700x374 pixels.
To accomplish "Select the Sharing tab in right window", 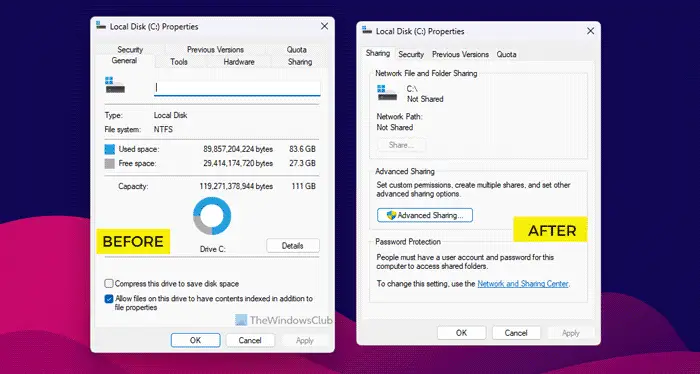I will tap(378, 53).
